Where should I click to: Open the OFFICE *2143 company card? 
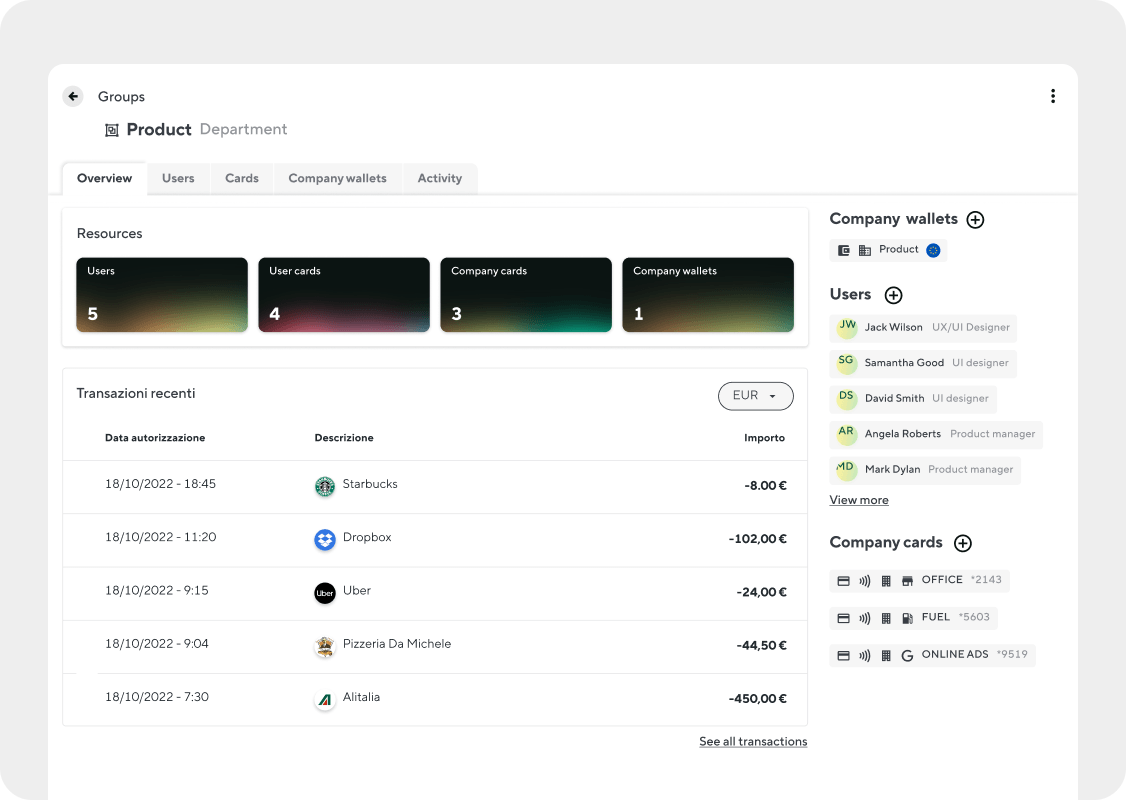tap(920, 580)
